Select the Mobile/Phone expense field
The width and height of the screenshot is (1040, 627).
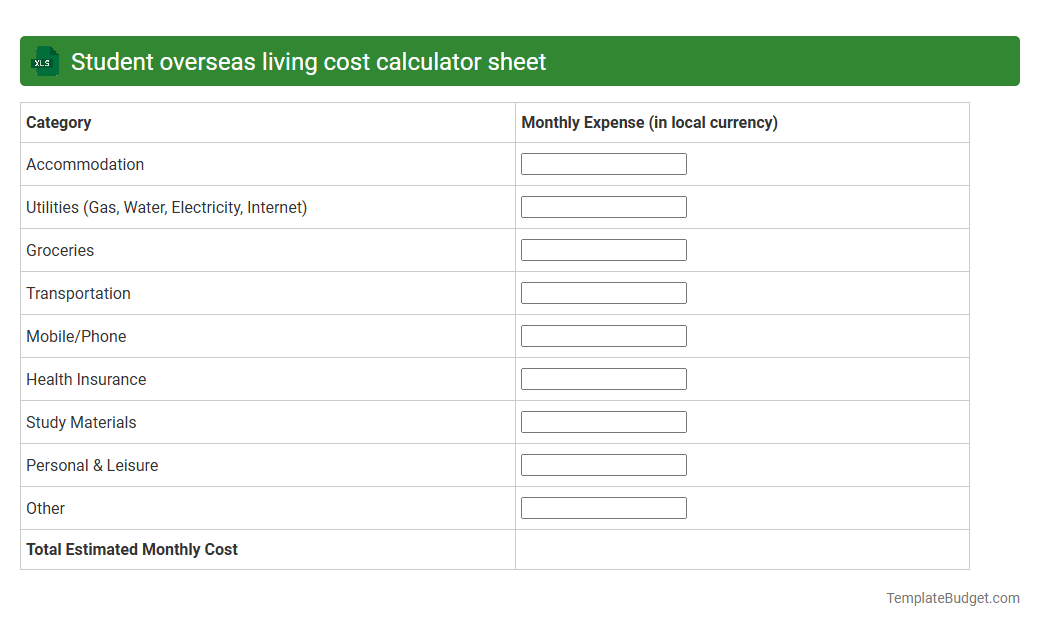603,335
